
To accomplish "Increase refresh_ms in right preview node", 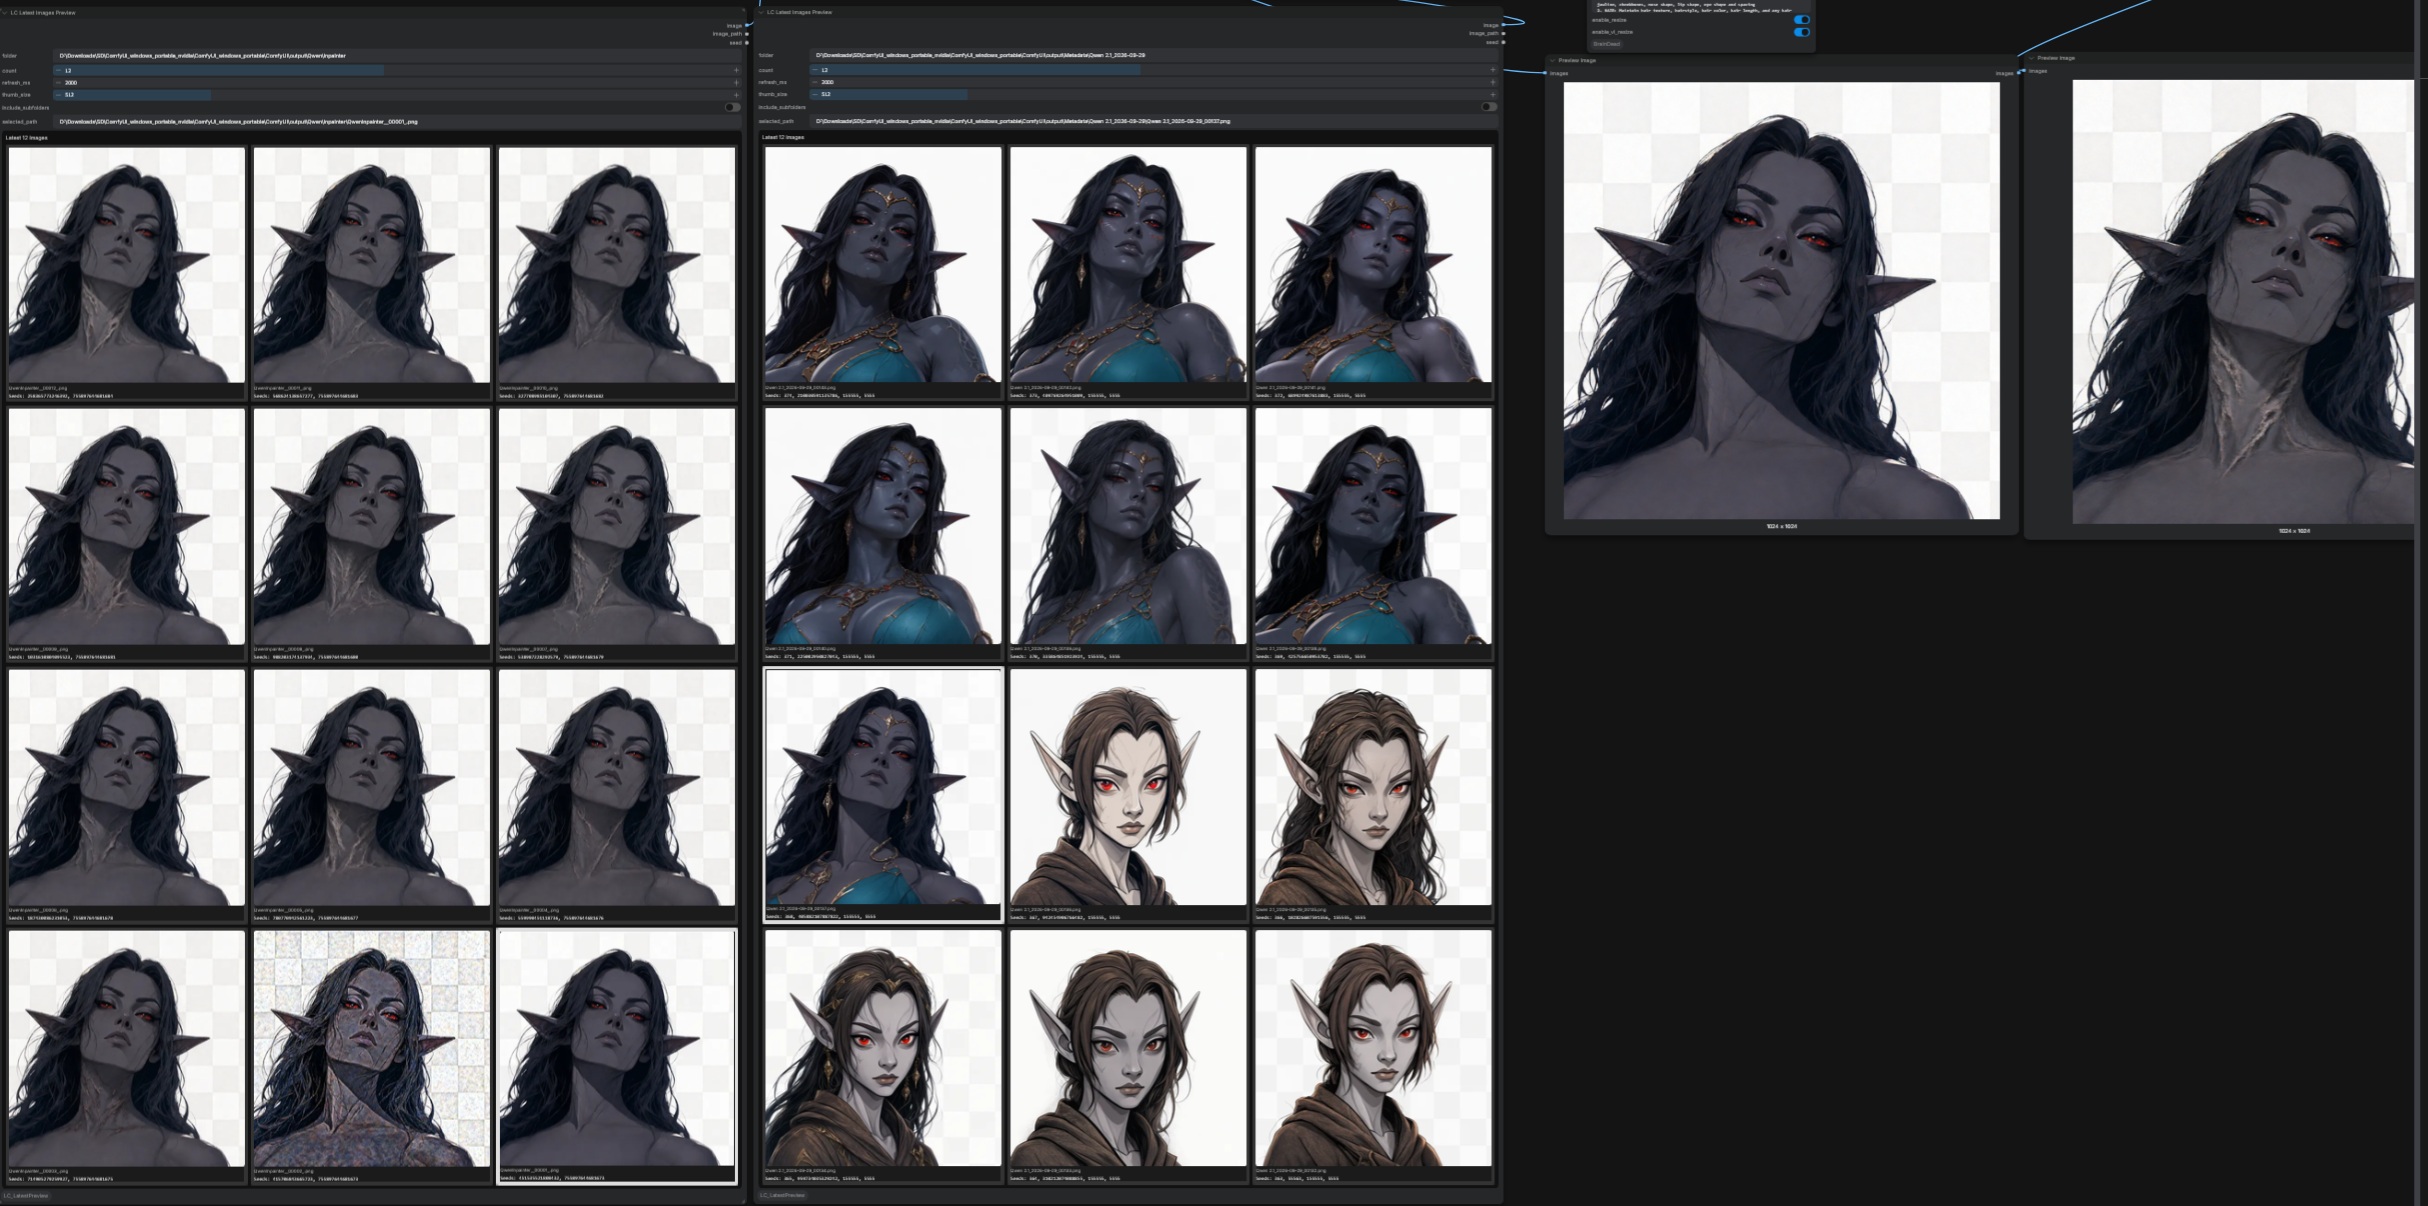I will point(1493,82).
